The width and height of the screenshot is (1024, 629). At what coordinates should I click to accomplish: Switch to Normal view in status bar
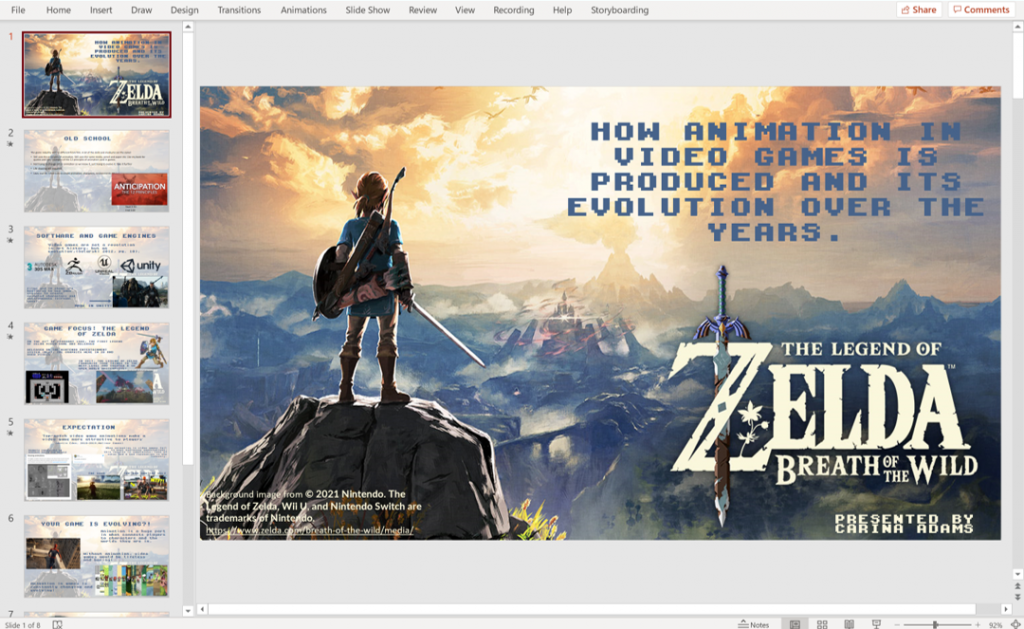(795, 624)
